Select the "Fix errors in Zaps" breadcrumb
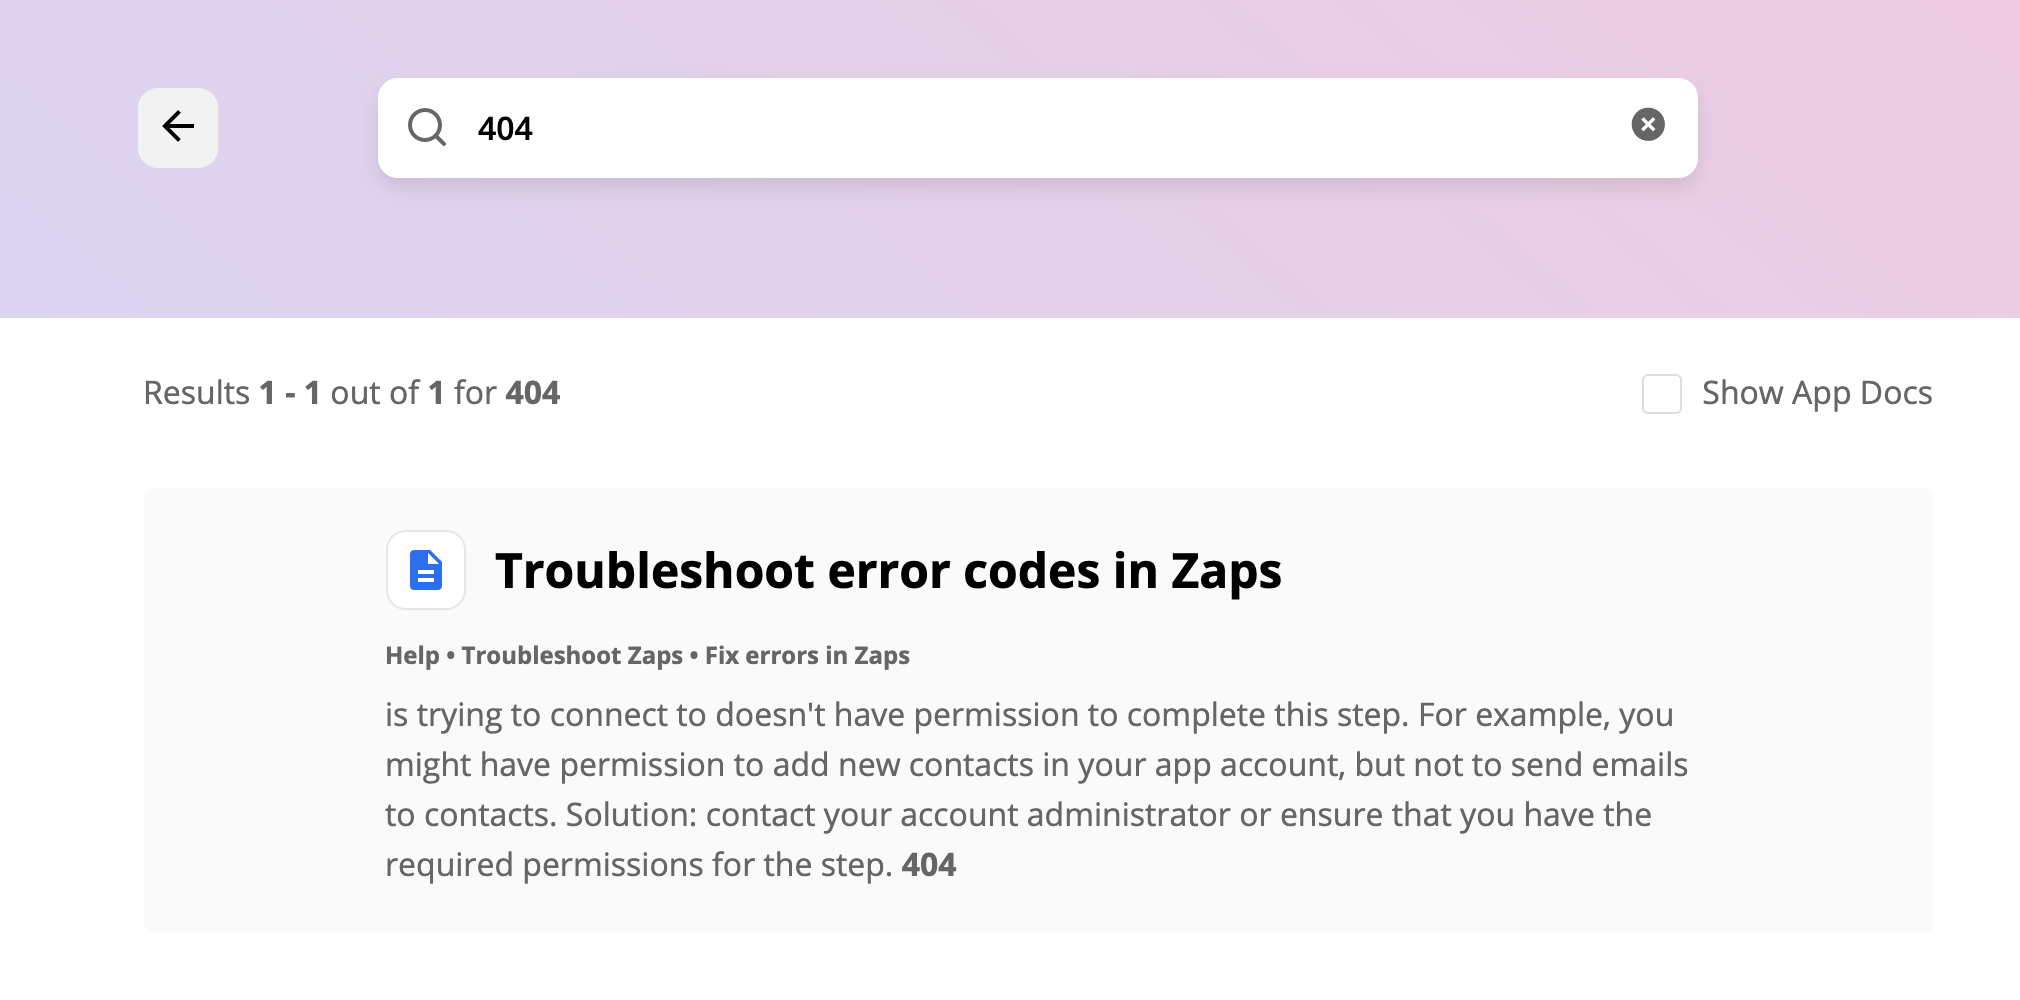Screen dimensions: 2020x1000 807,656
